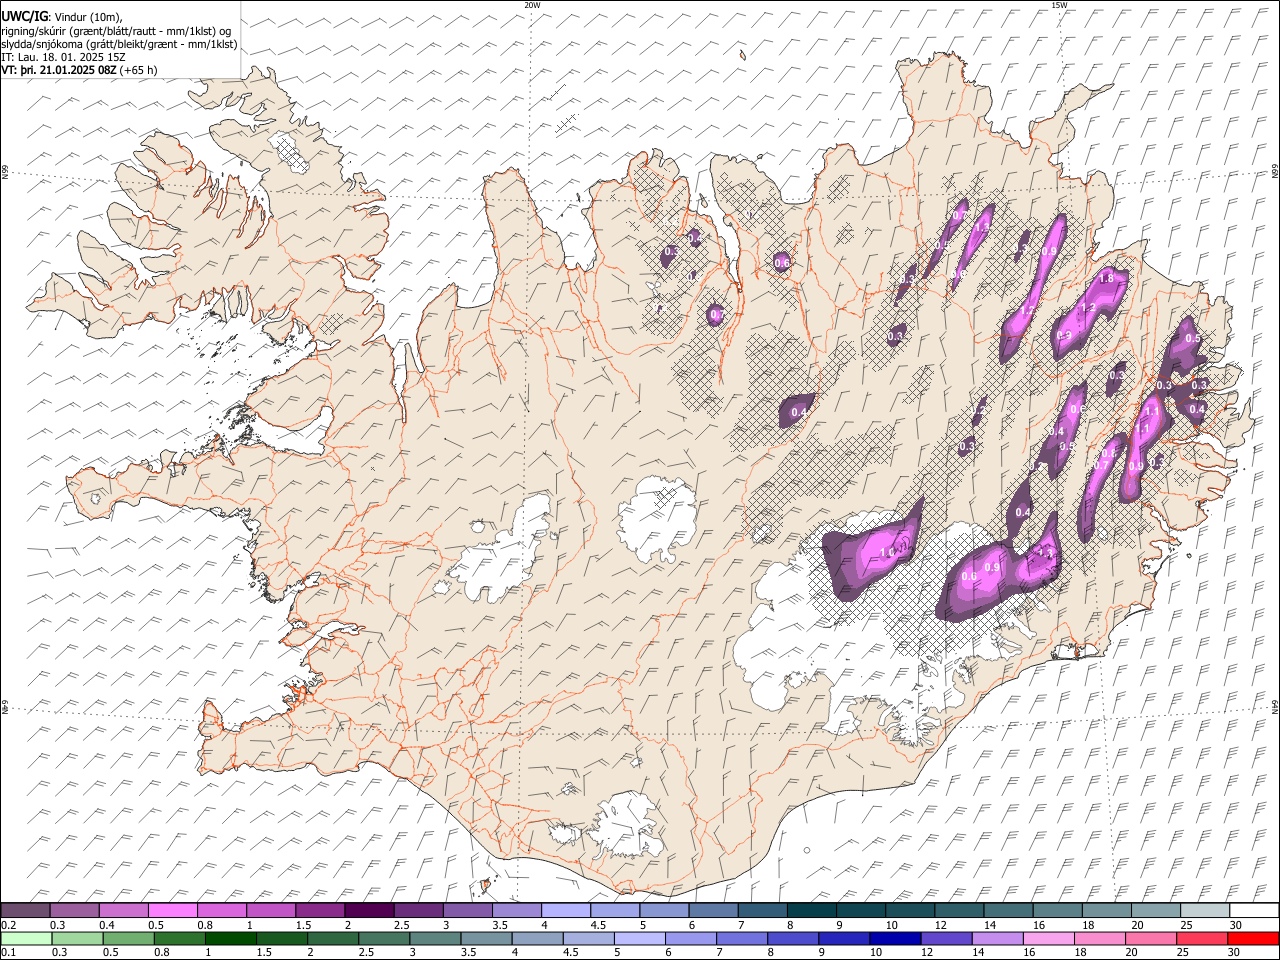
Task: Click the 'rigning/skúrir' legend description line
Action: pyautogui.click(x=116, y=30)
